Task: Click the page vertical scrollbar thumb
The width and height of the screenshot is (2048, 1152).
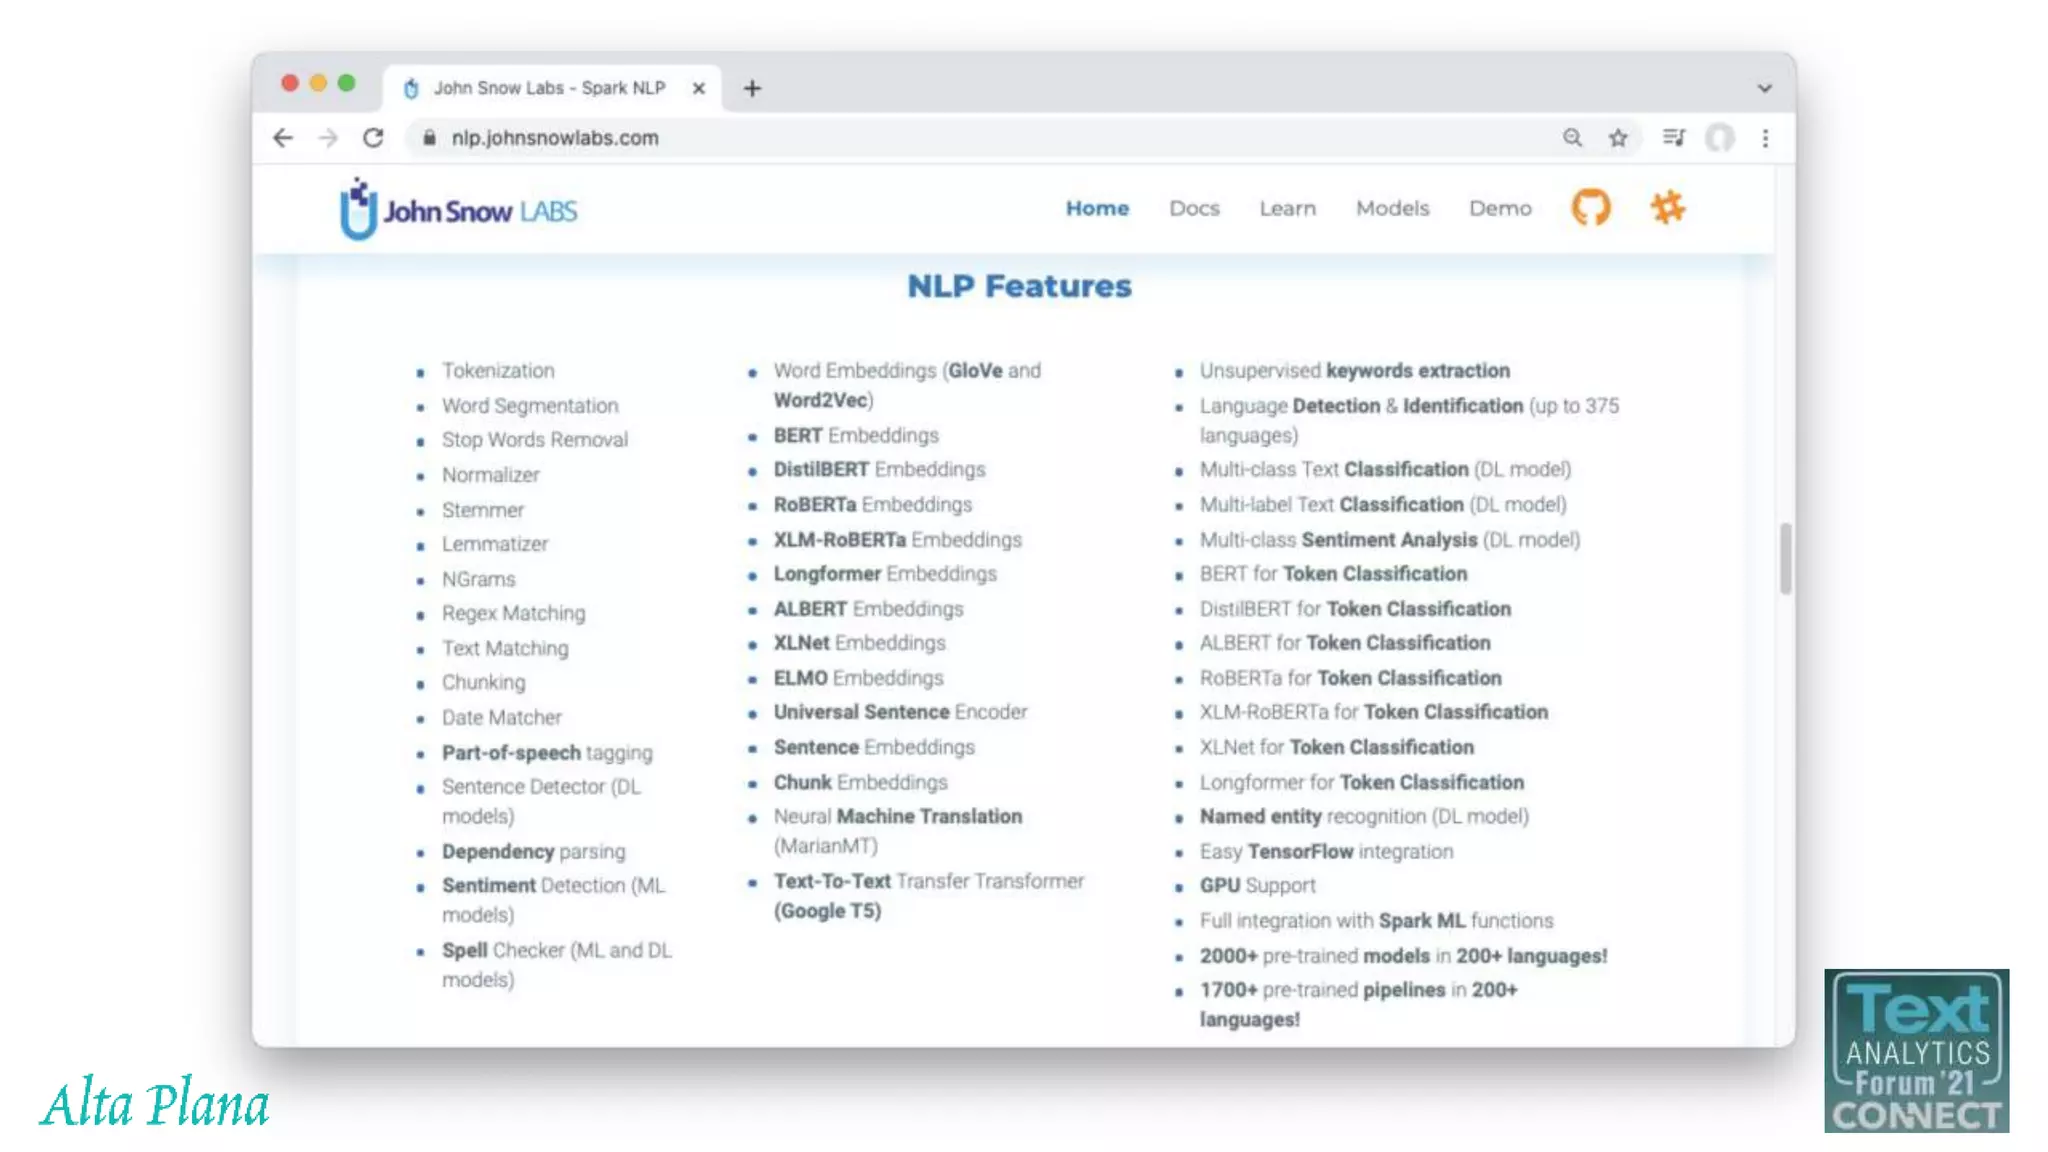Action: click(x=1785, y=558)
